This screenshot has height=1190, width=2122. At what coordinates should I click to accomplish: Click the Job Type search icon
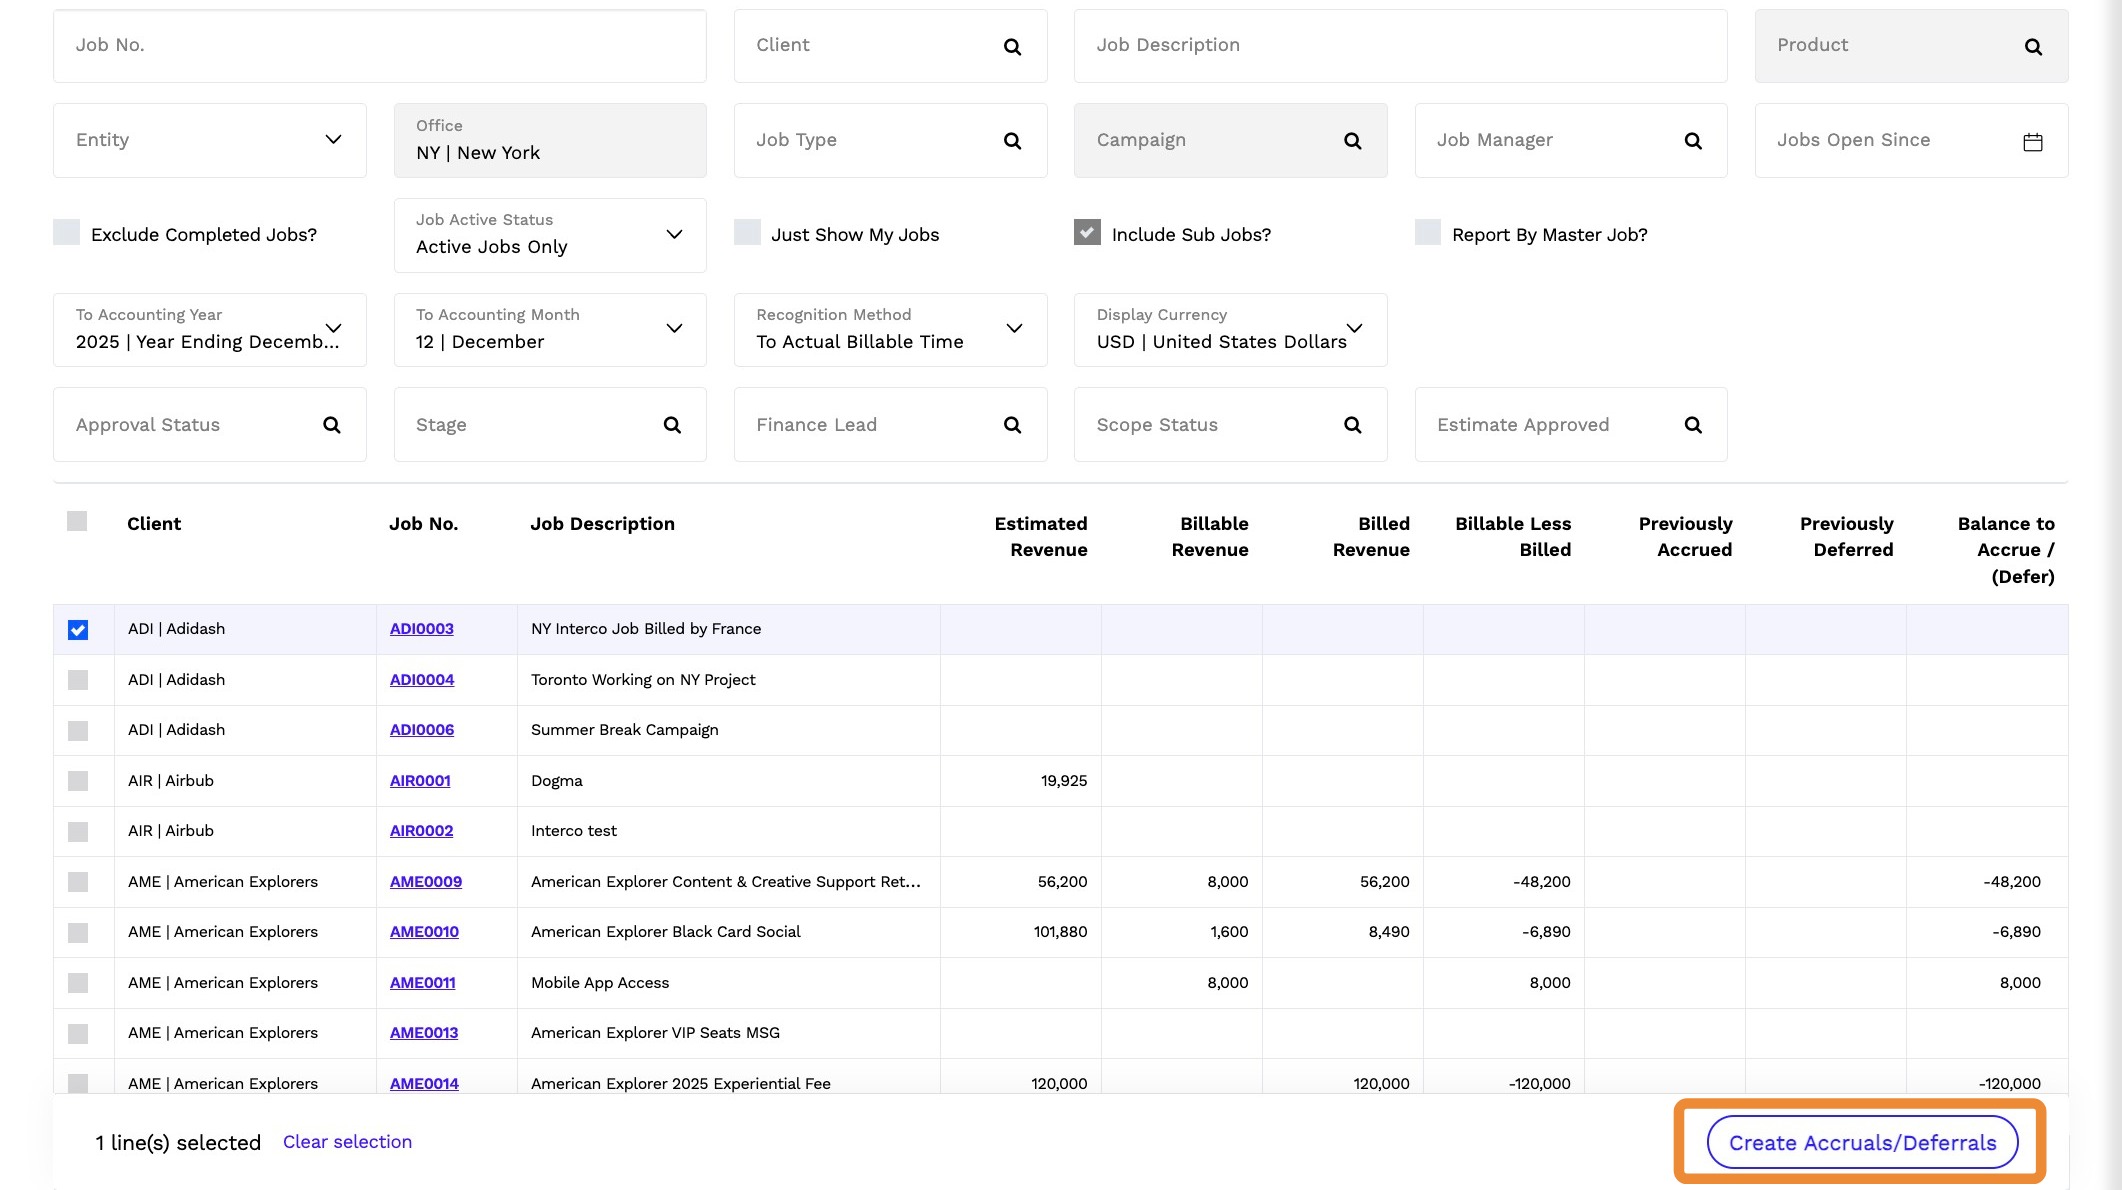click(1012, 141)
